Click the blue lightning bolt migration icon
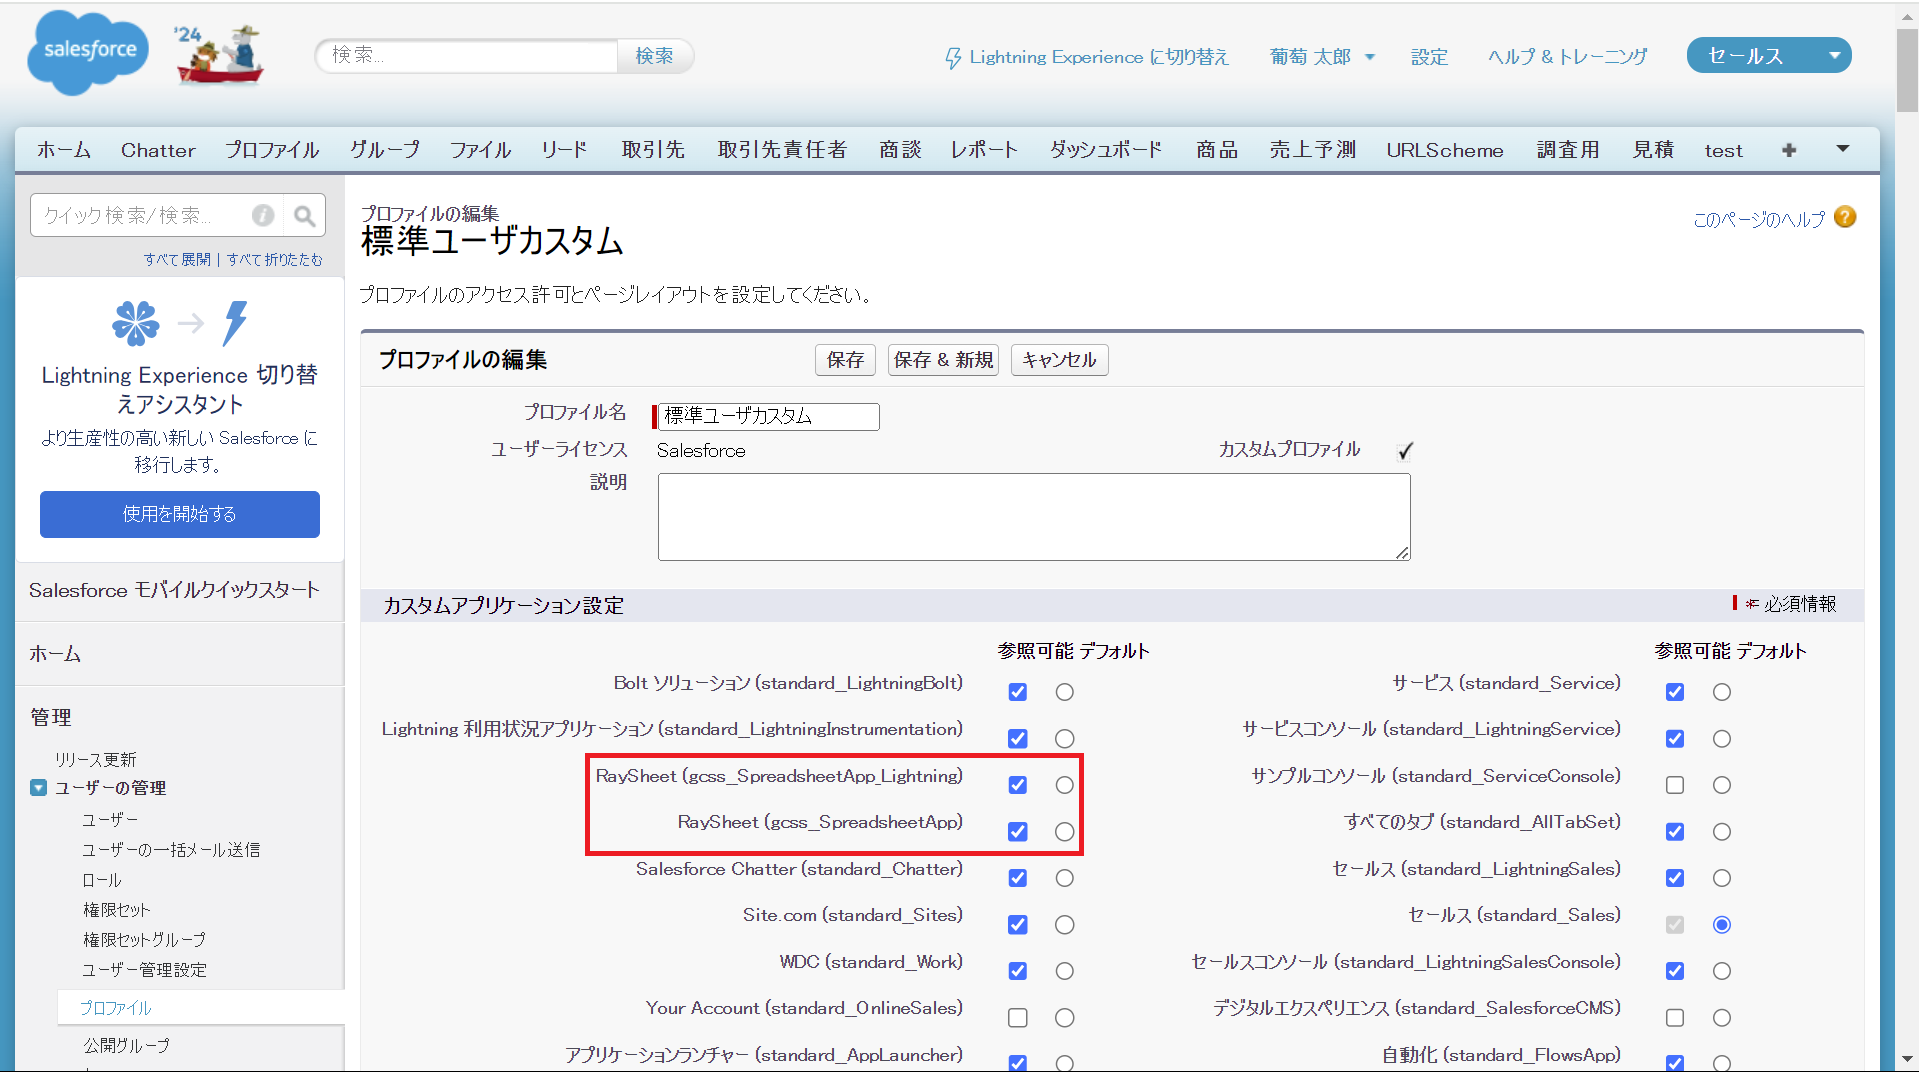The width and height of the screenshot is (1919, 1072). (235, 323)
